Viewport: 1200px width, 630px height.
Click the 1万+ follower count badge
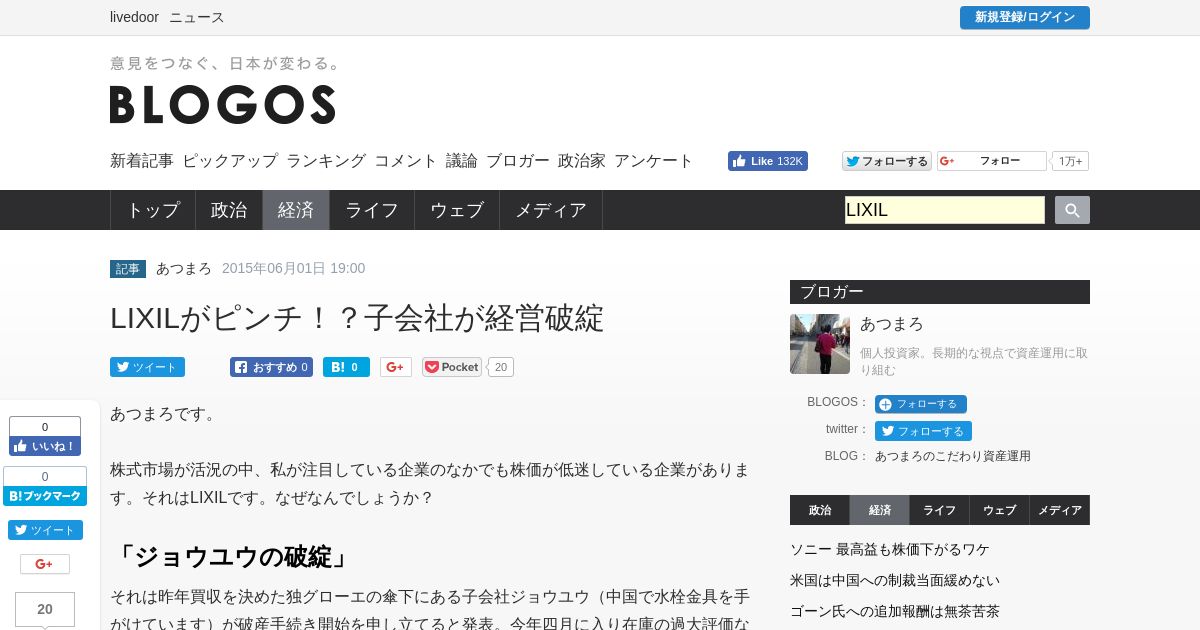click(x=1070, y=161)
